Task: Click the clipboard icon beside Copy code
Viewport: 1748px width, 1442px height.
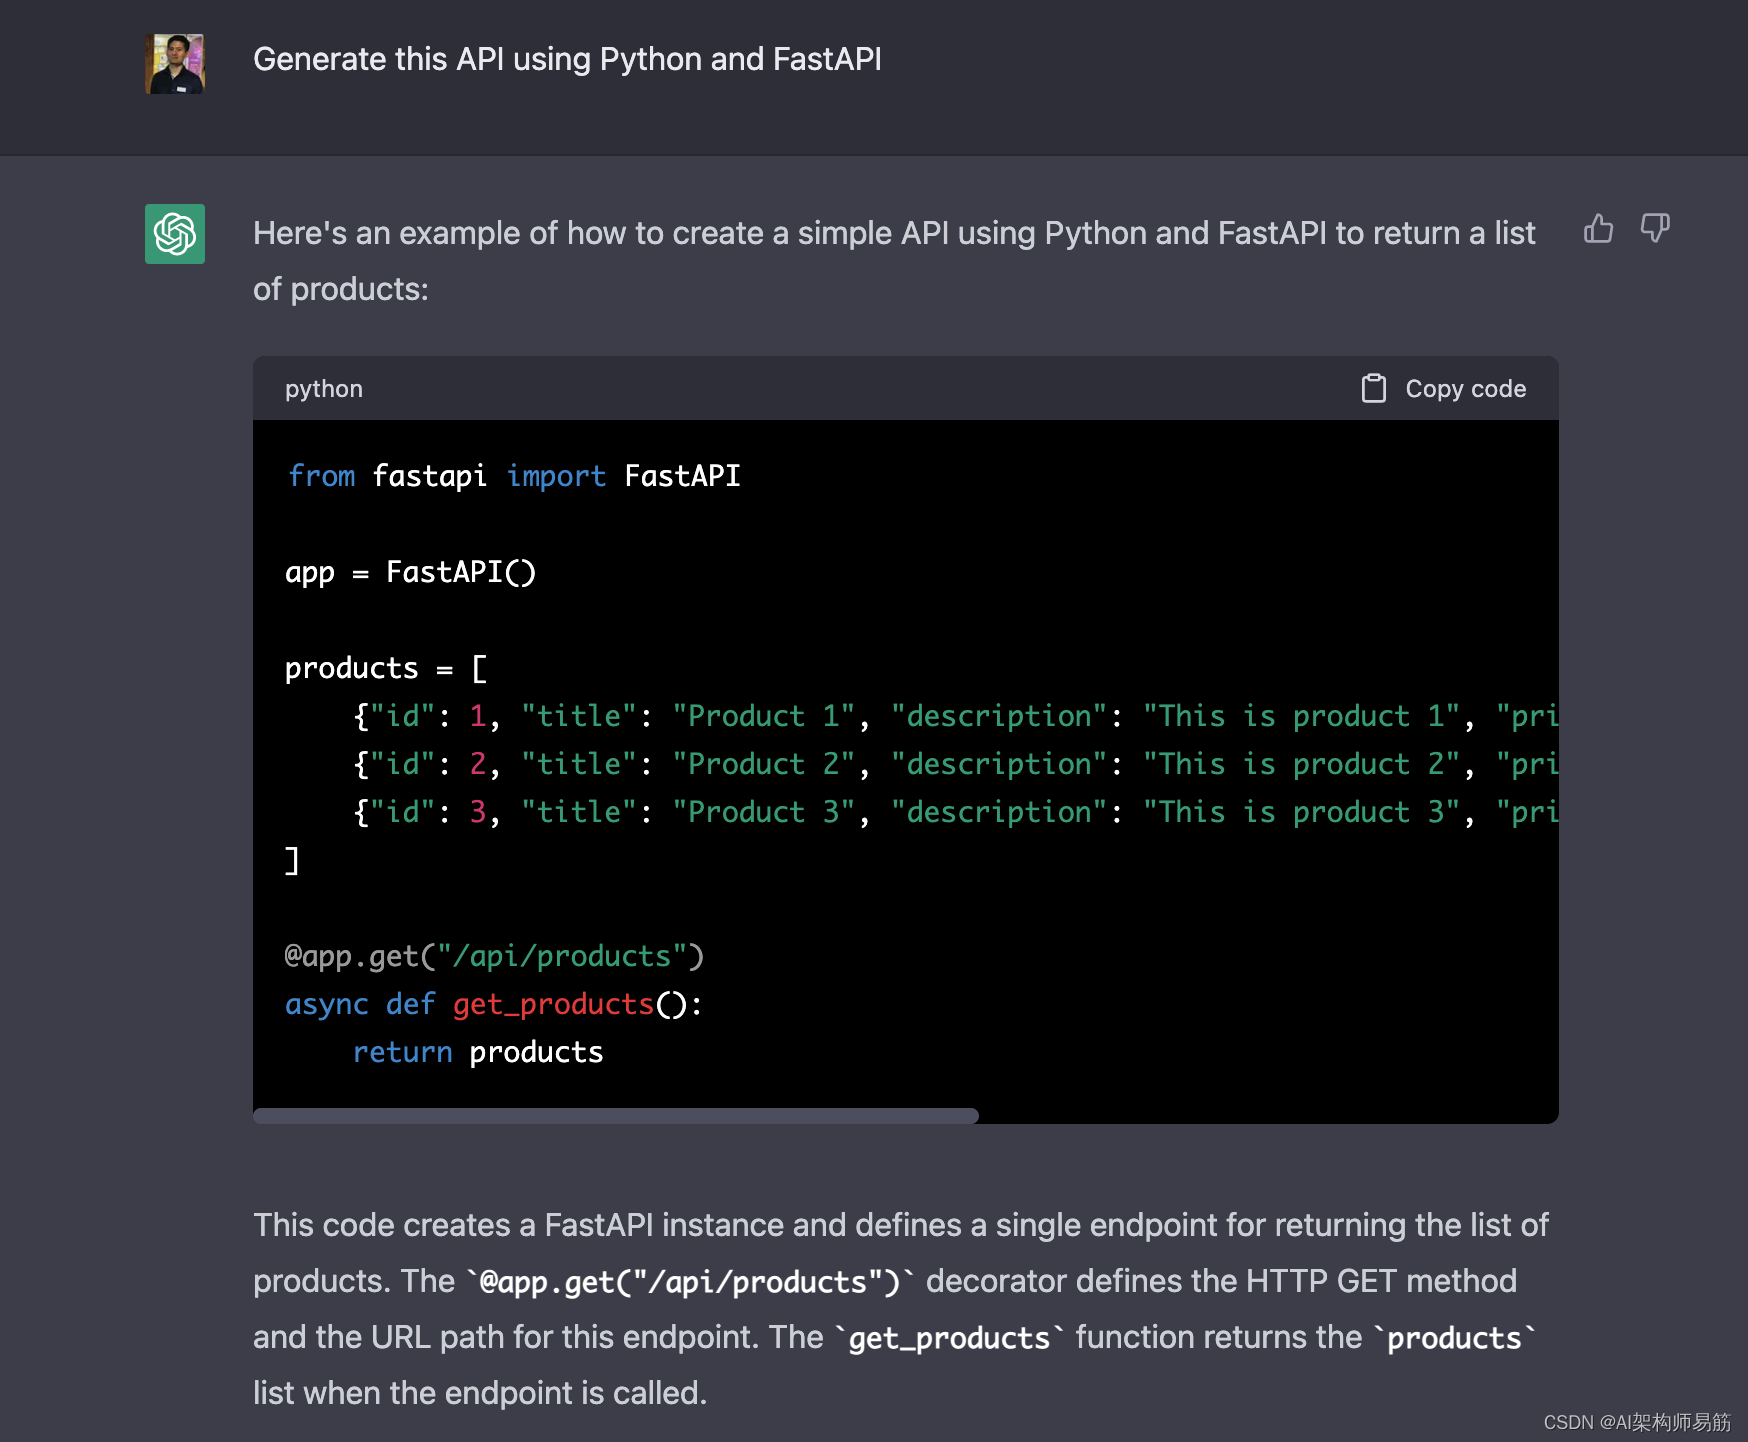Action: tap(1374, 388)
